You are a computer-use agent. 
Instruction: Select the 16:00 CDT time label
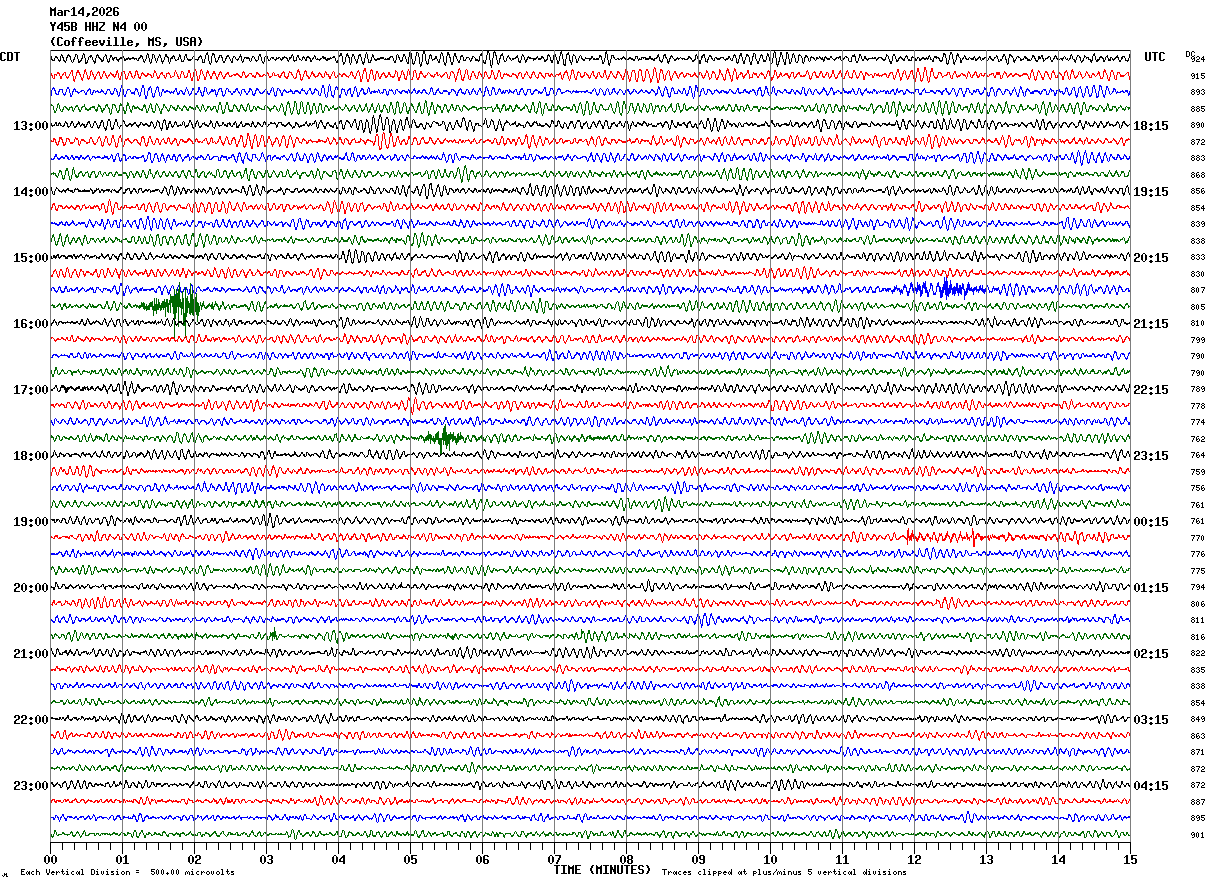coord(30,324)
